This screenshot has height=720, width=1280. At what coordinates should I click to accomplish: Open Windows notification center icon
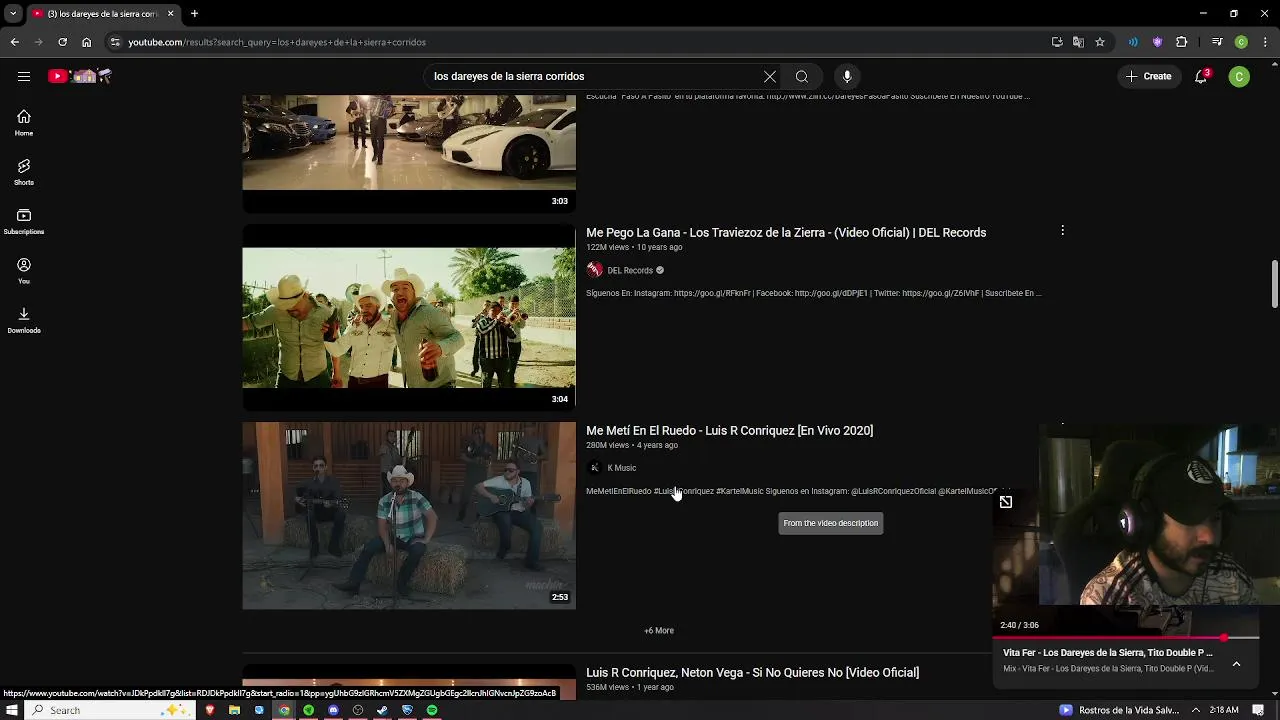coord(1259,710)
